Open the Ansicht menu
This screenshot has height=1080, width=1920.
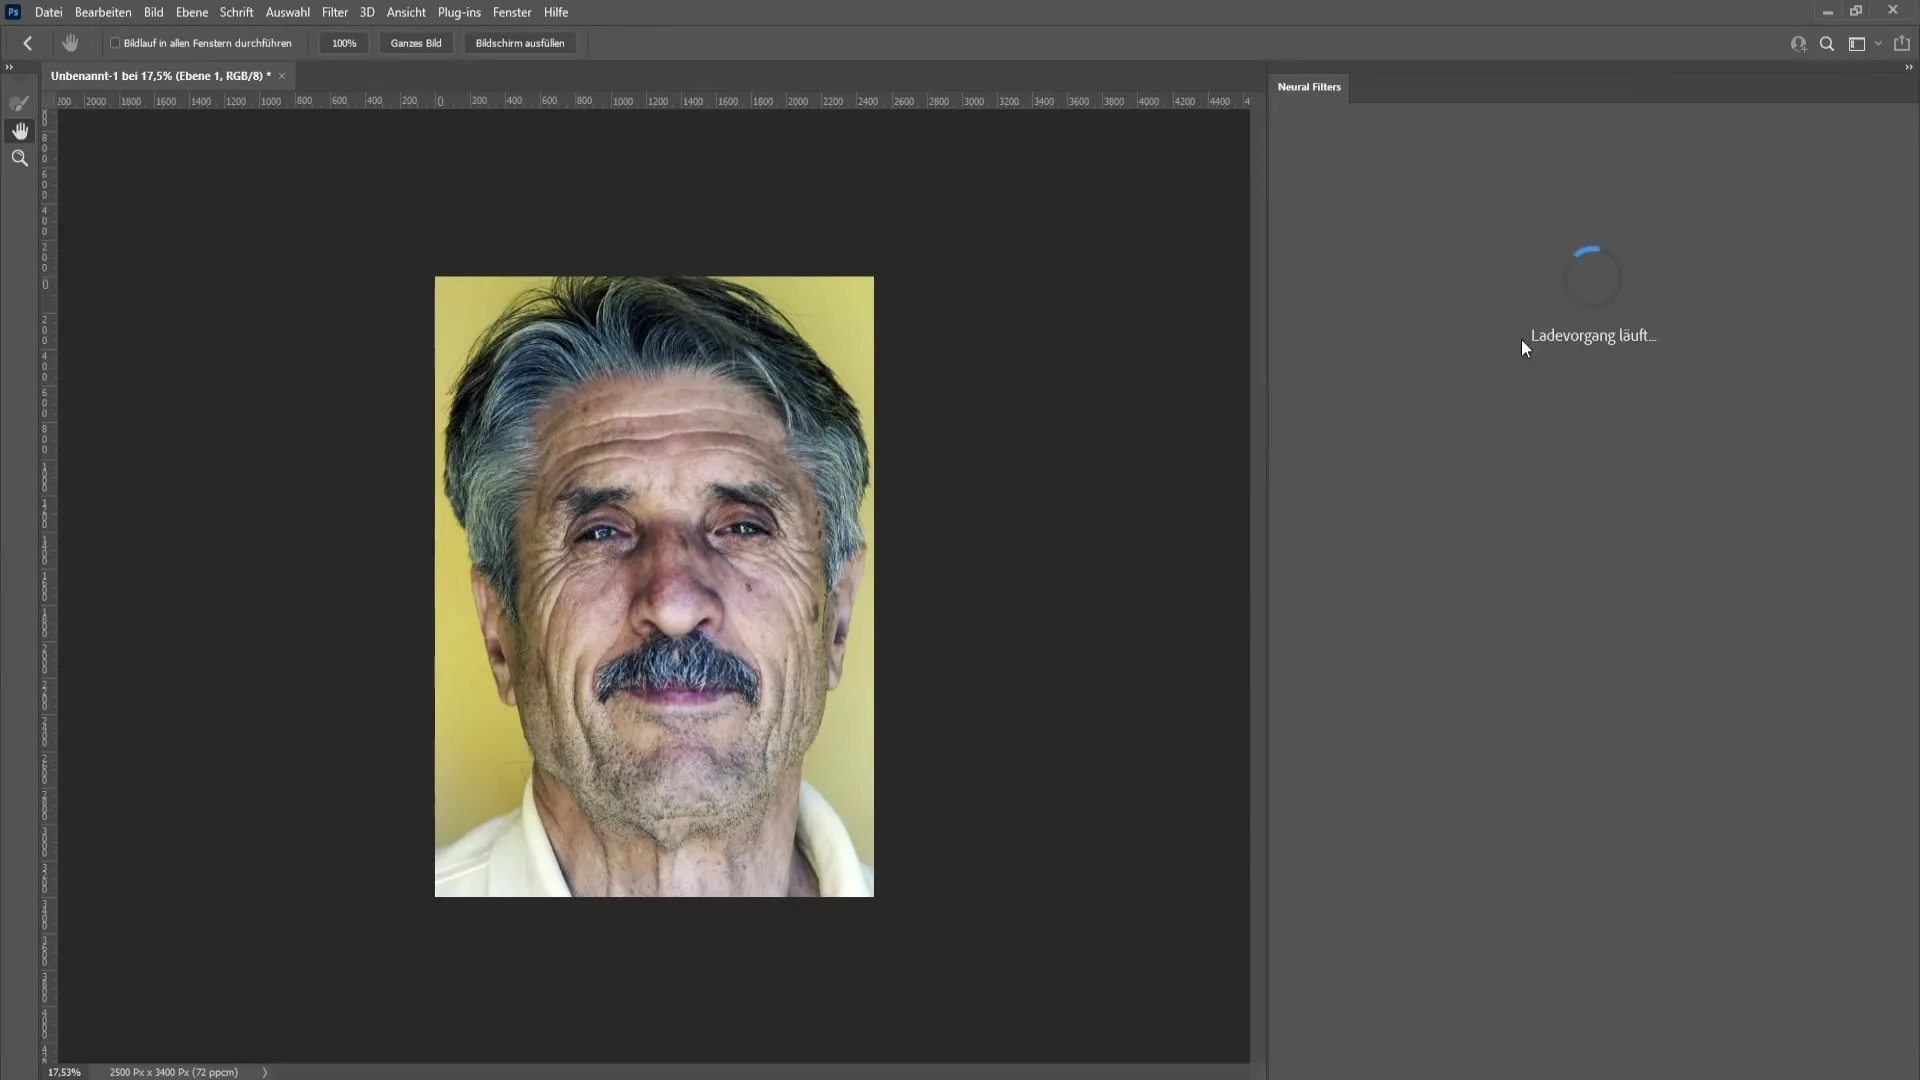pyautogui.click(x=406, y=12)
